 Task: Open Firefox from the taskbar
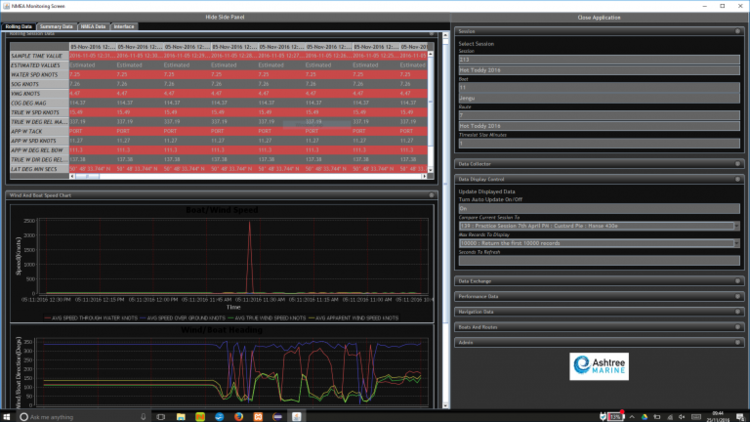click(x=239, y=417)
